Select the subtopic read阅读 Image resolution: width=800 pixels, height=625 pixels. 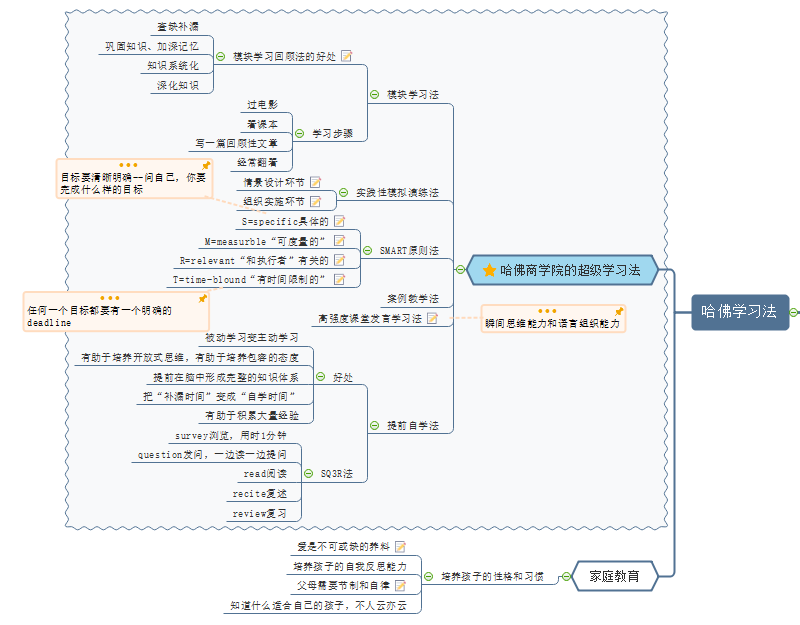(x=265, y=474)
